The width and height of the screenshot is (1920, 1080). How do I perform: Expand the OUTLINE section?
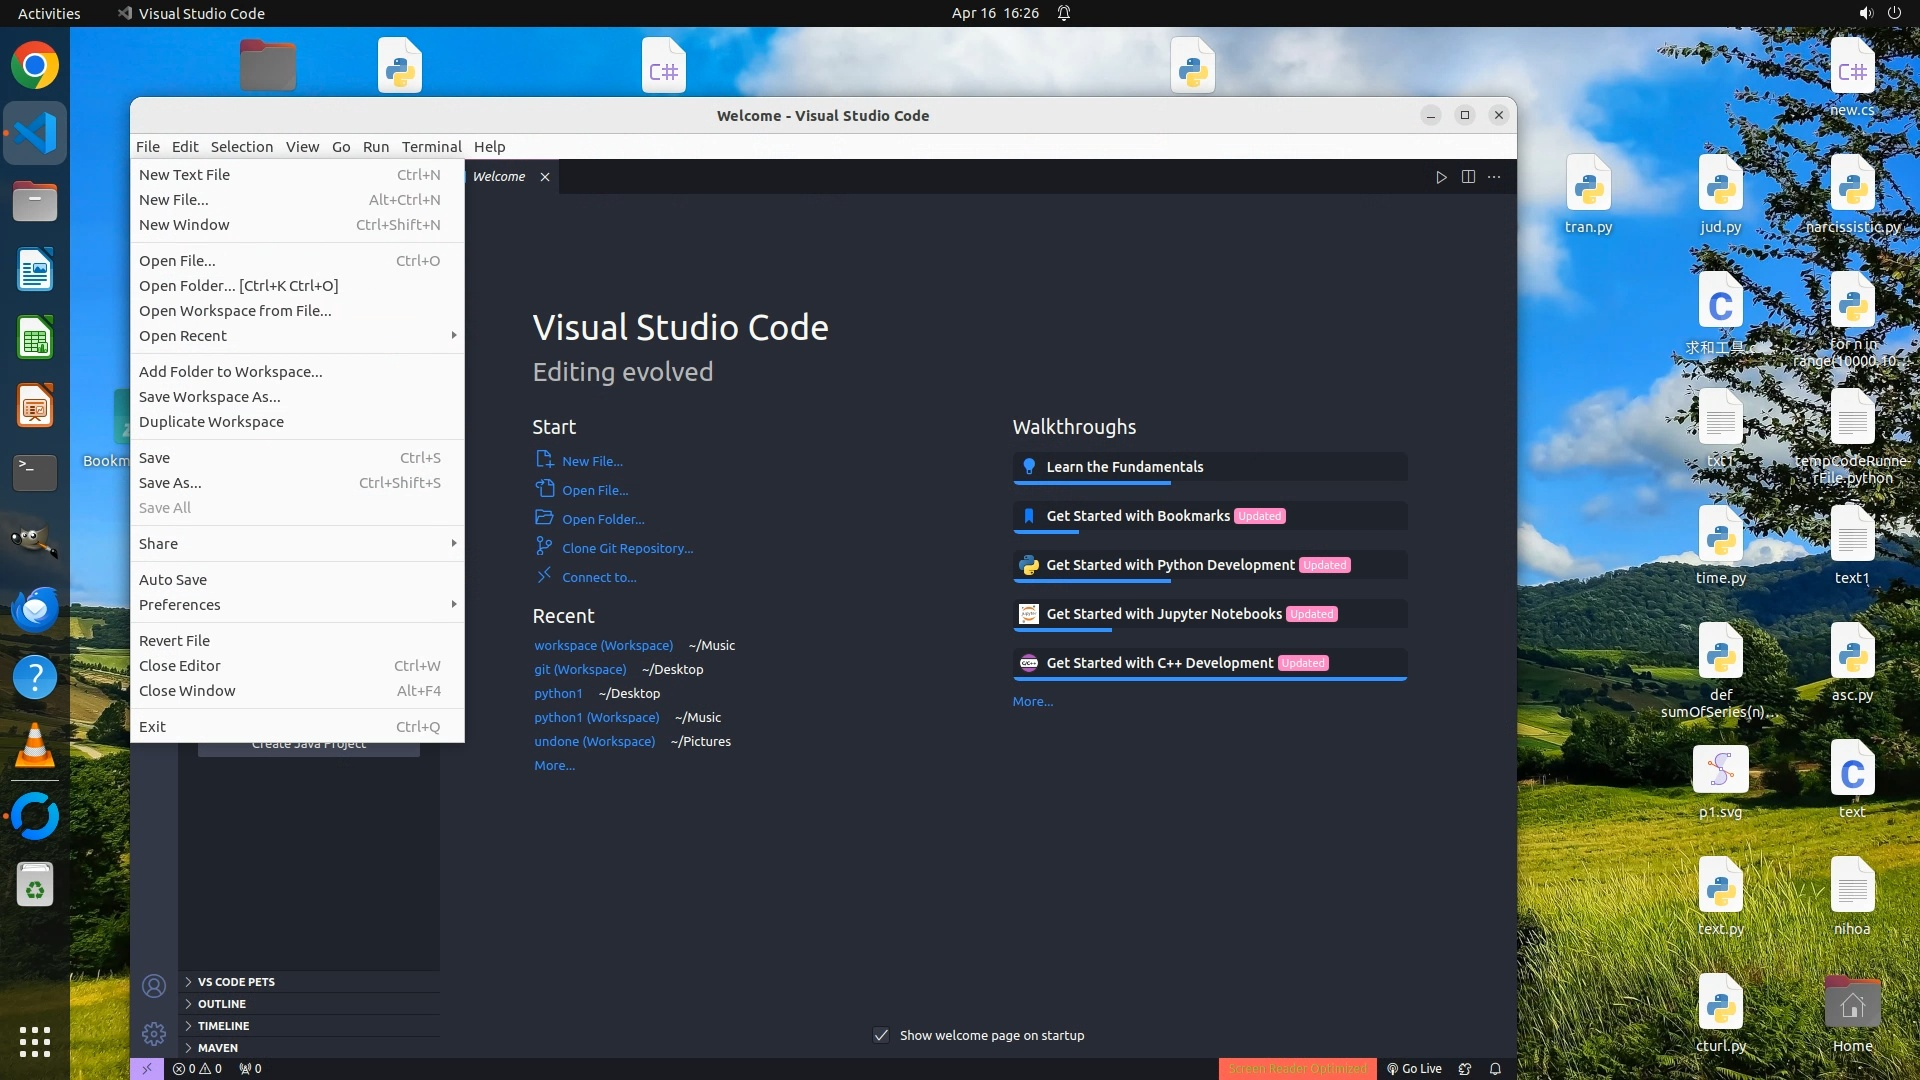click(x=221, y=1004)
